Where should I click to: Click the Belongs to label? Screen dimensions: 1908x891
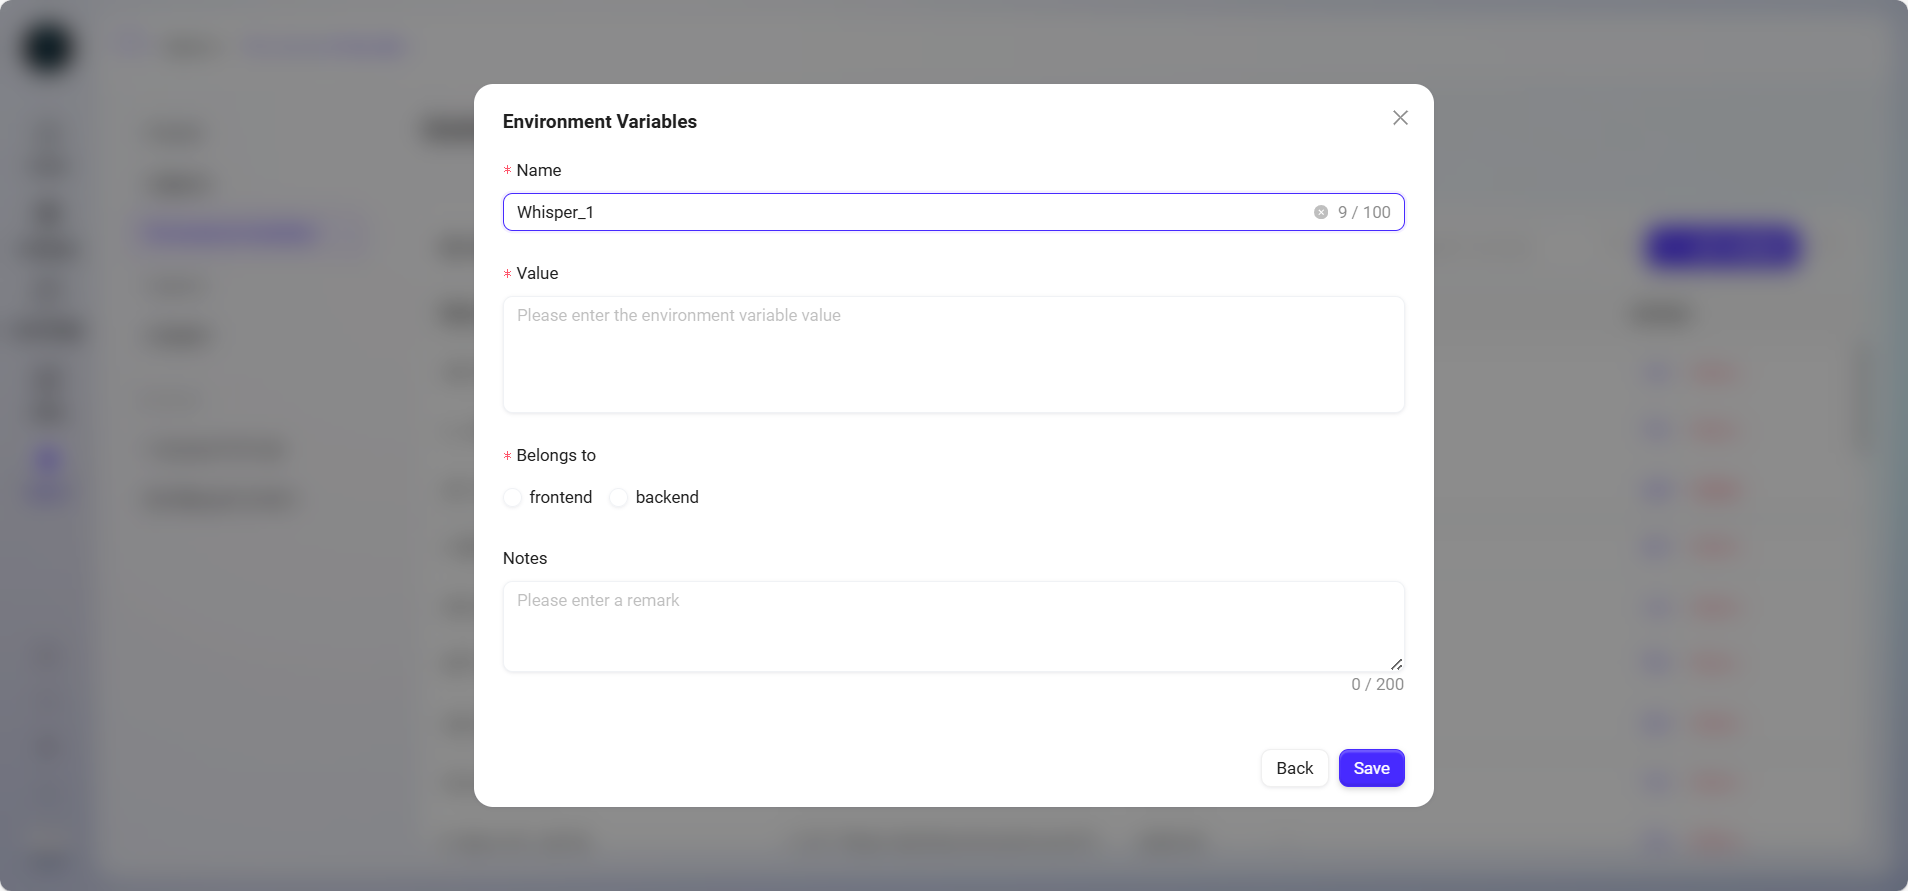click(x=555, y=455)
